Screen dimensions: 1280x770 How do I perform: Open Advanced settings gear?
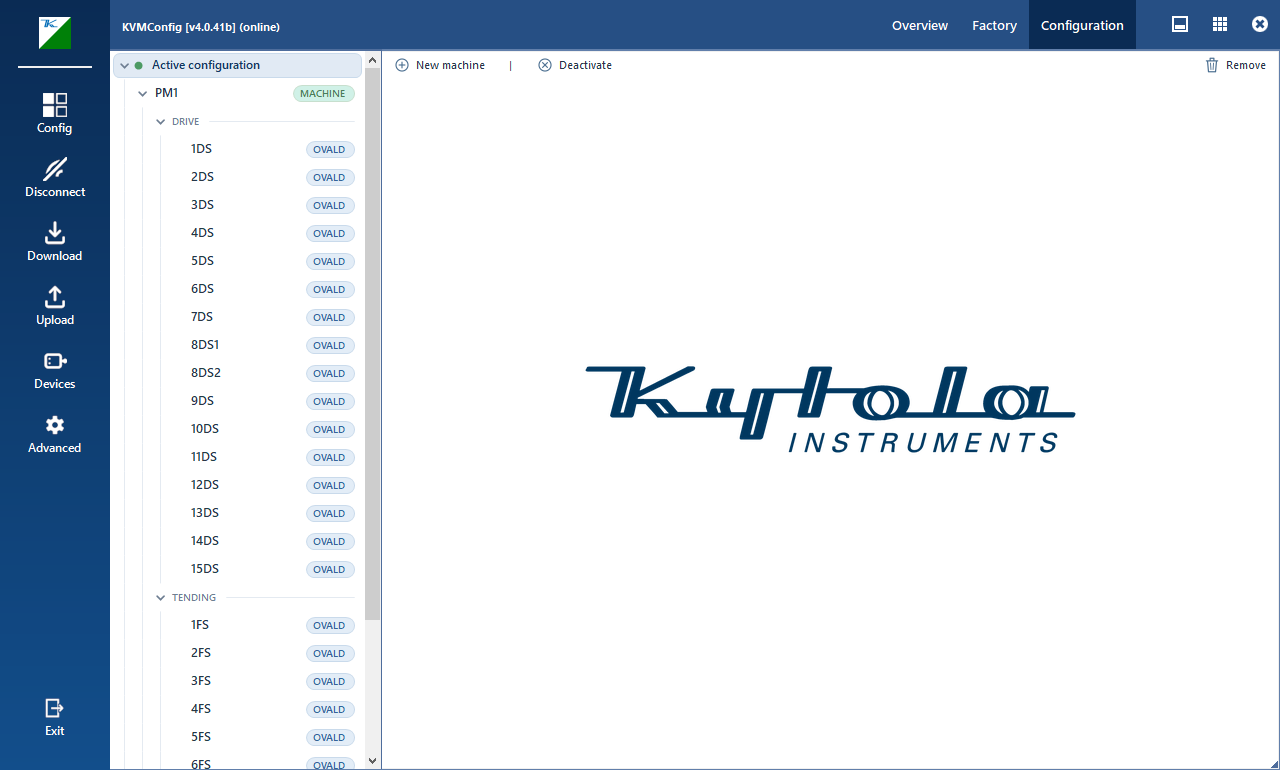pyautogui.click(x=55, y=425)
